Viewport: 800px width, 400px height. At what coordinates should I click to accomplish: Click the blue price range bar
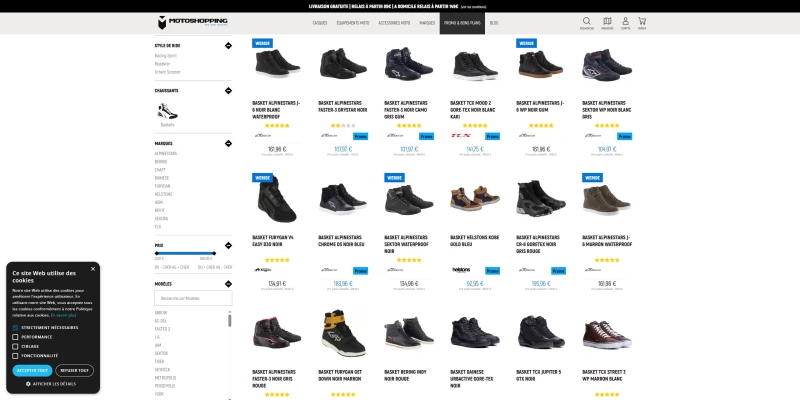(x=185, y=253)
